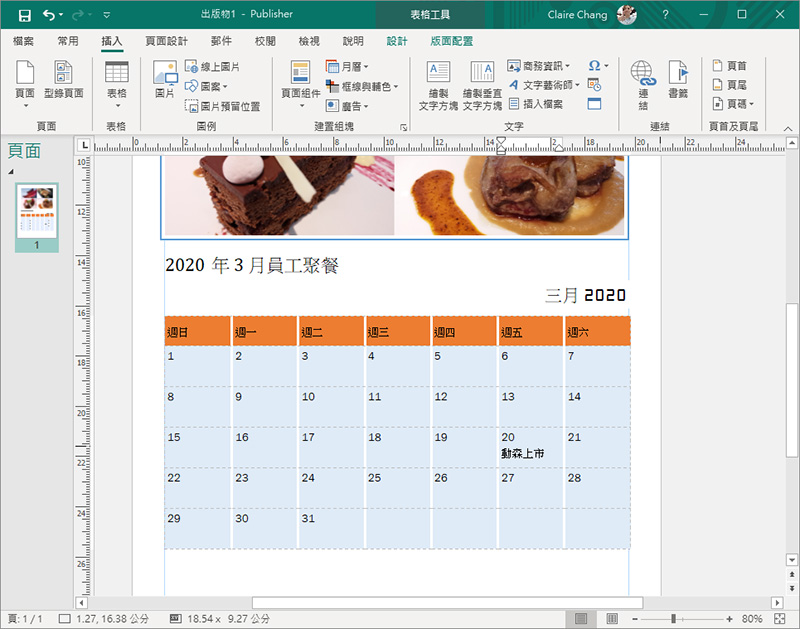This screenshot has height=629, width=800.
Task: Switch to the 檢視 view tab
Action: coord(309,41)
